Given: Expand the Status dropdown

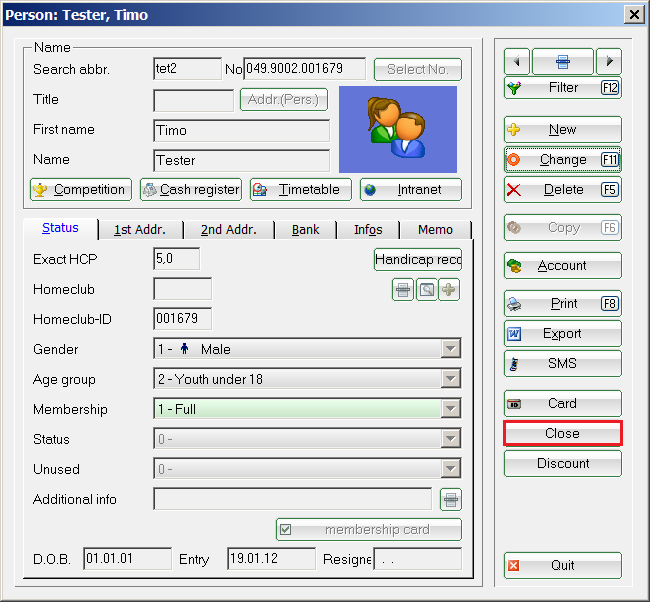Looking at the screenshot, I should coord(450,439).
